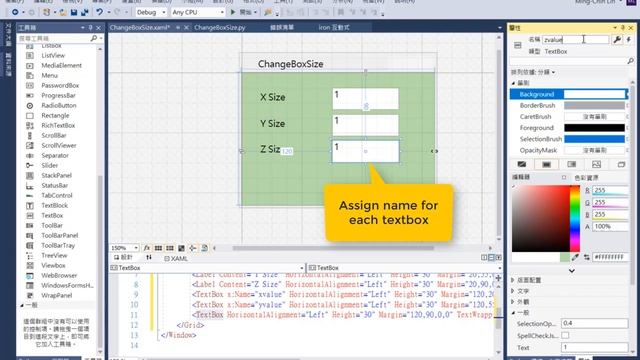
Task: Click the collapse pane icon
Action: (x=499, y=258)
